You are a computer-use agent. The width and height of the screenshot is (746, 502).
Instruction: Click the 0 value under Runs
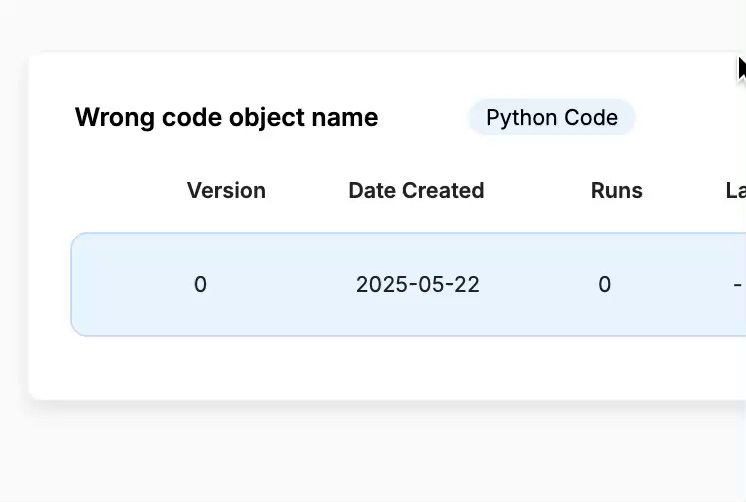point(605,285)
